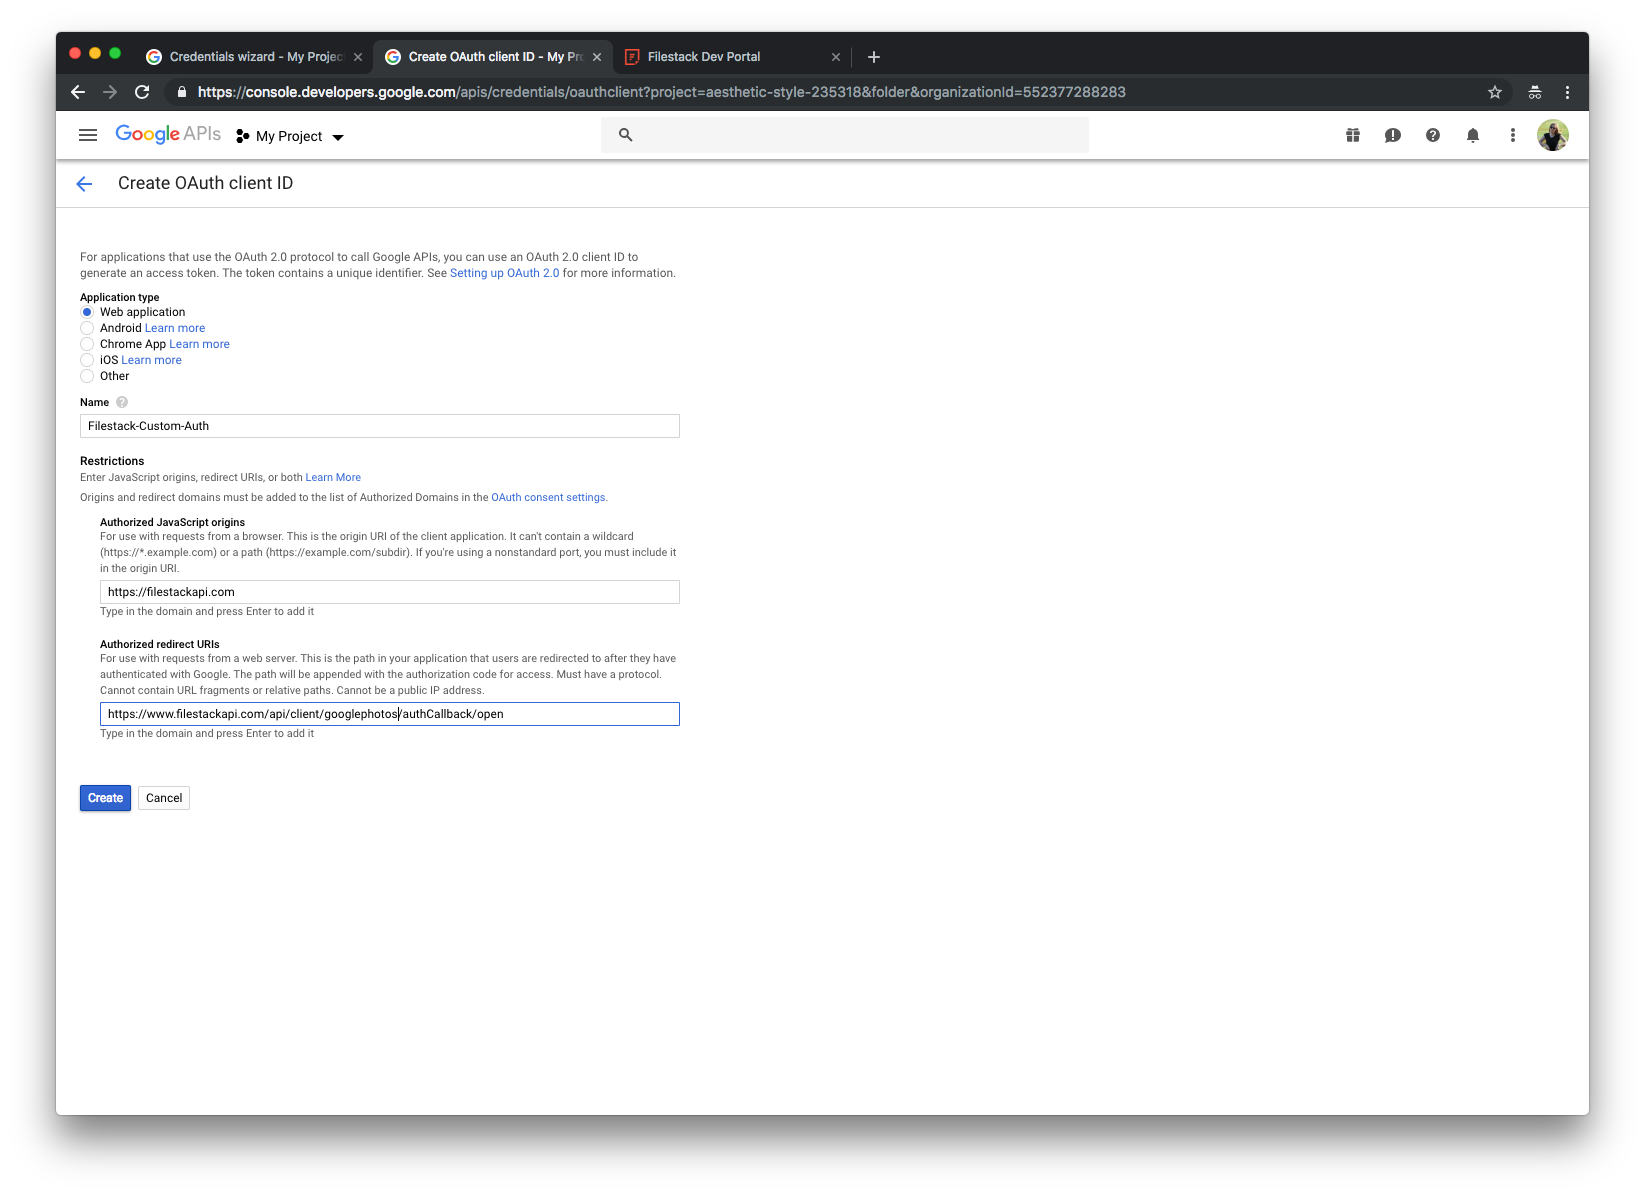Click the Create button
This screenshot has height=1195, width=1645.
(105, 798)
